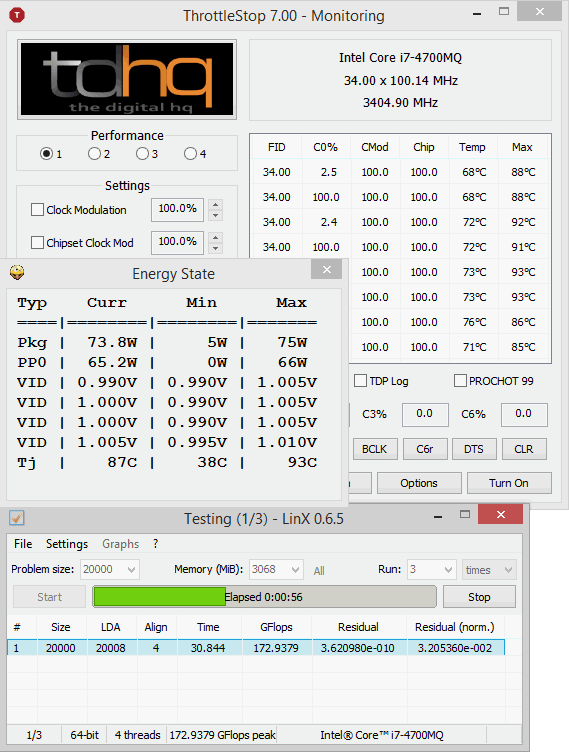Click the Time column header in LinX
This screenshot has height=752, width=569.
(x=208, y=627)
